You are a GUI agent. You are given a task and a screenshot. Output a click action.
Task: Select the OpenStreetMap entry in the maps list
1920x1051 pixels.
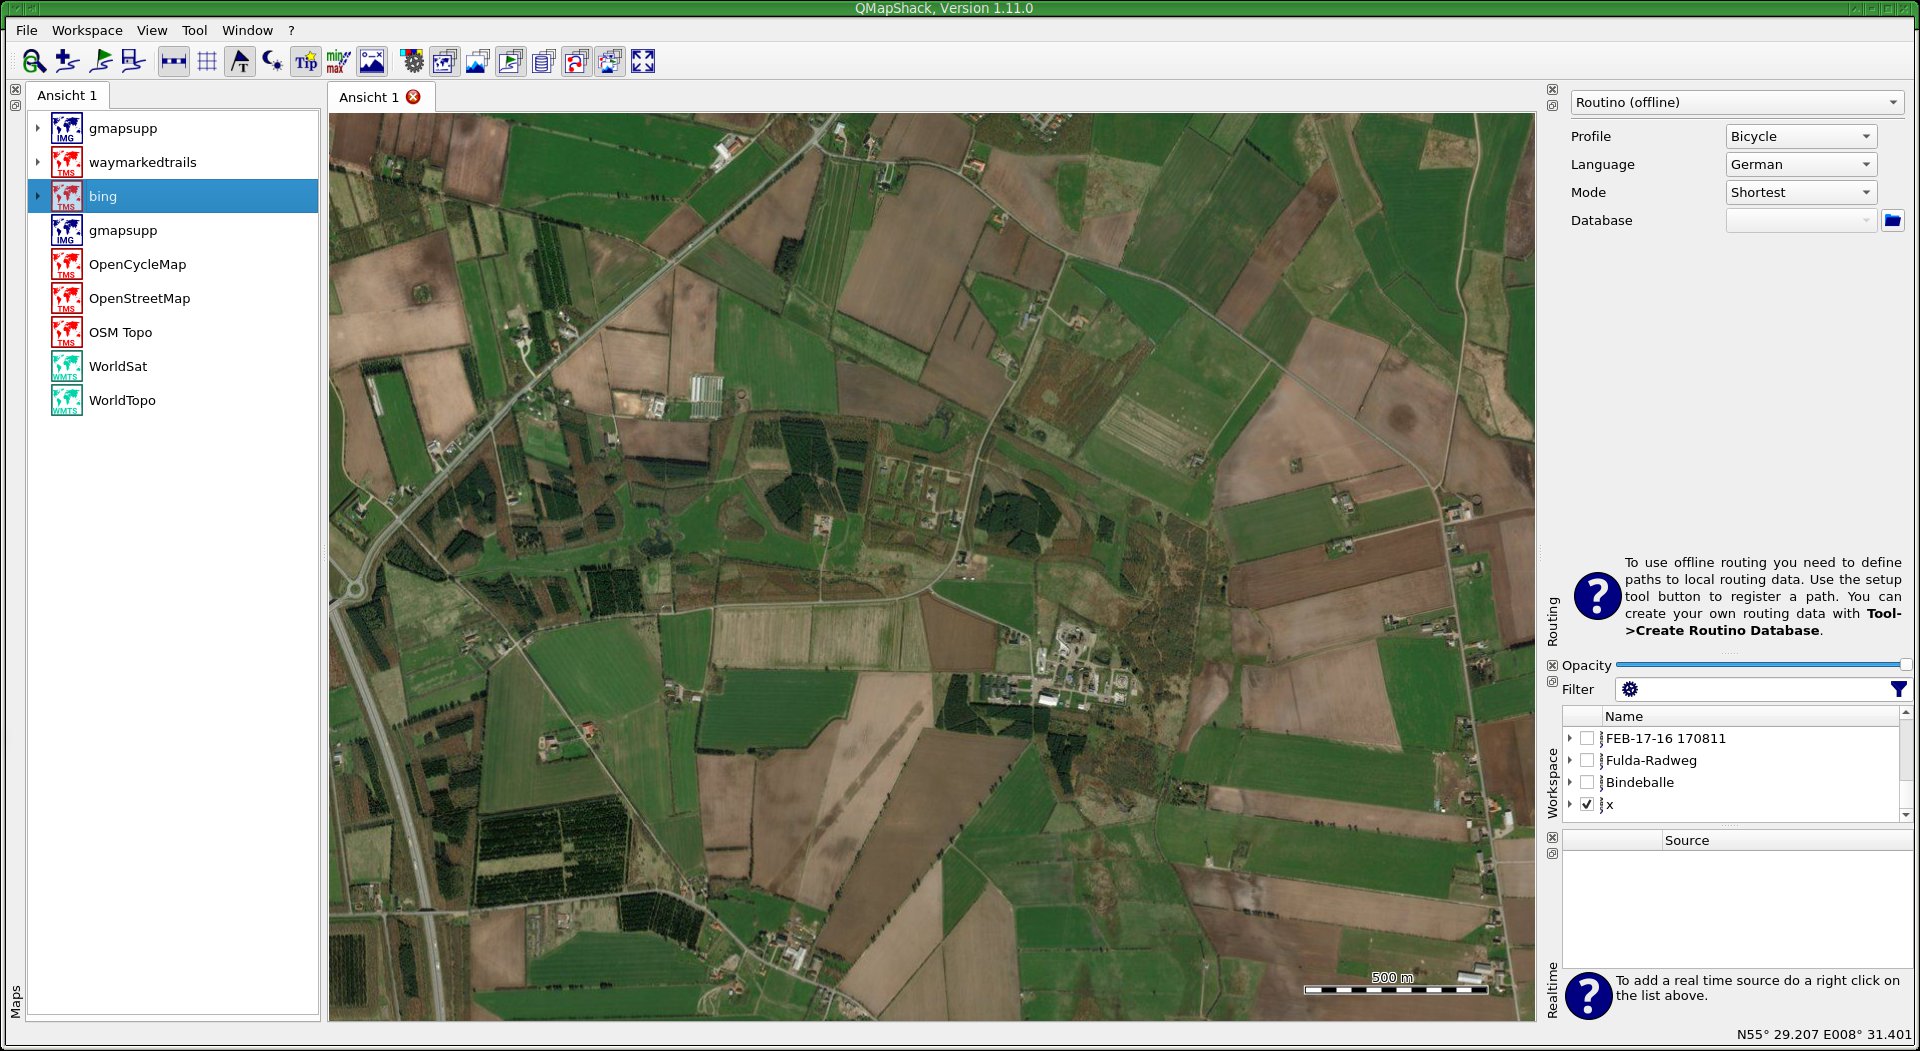(140, 298)
